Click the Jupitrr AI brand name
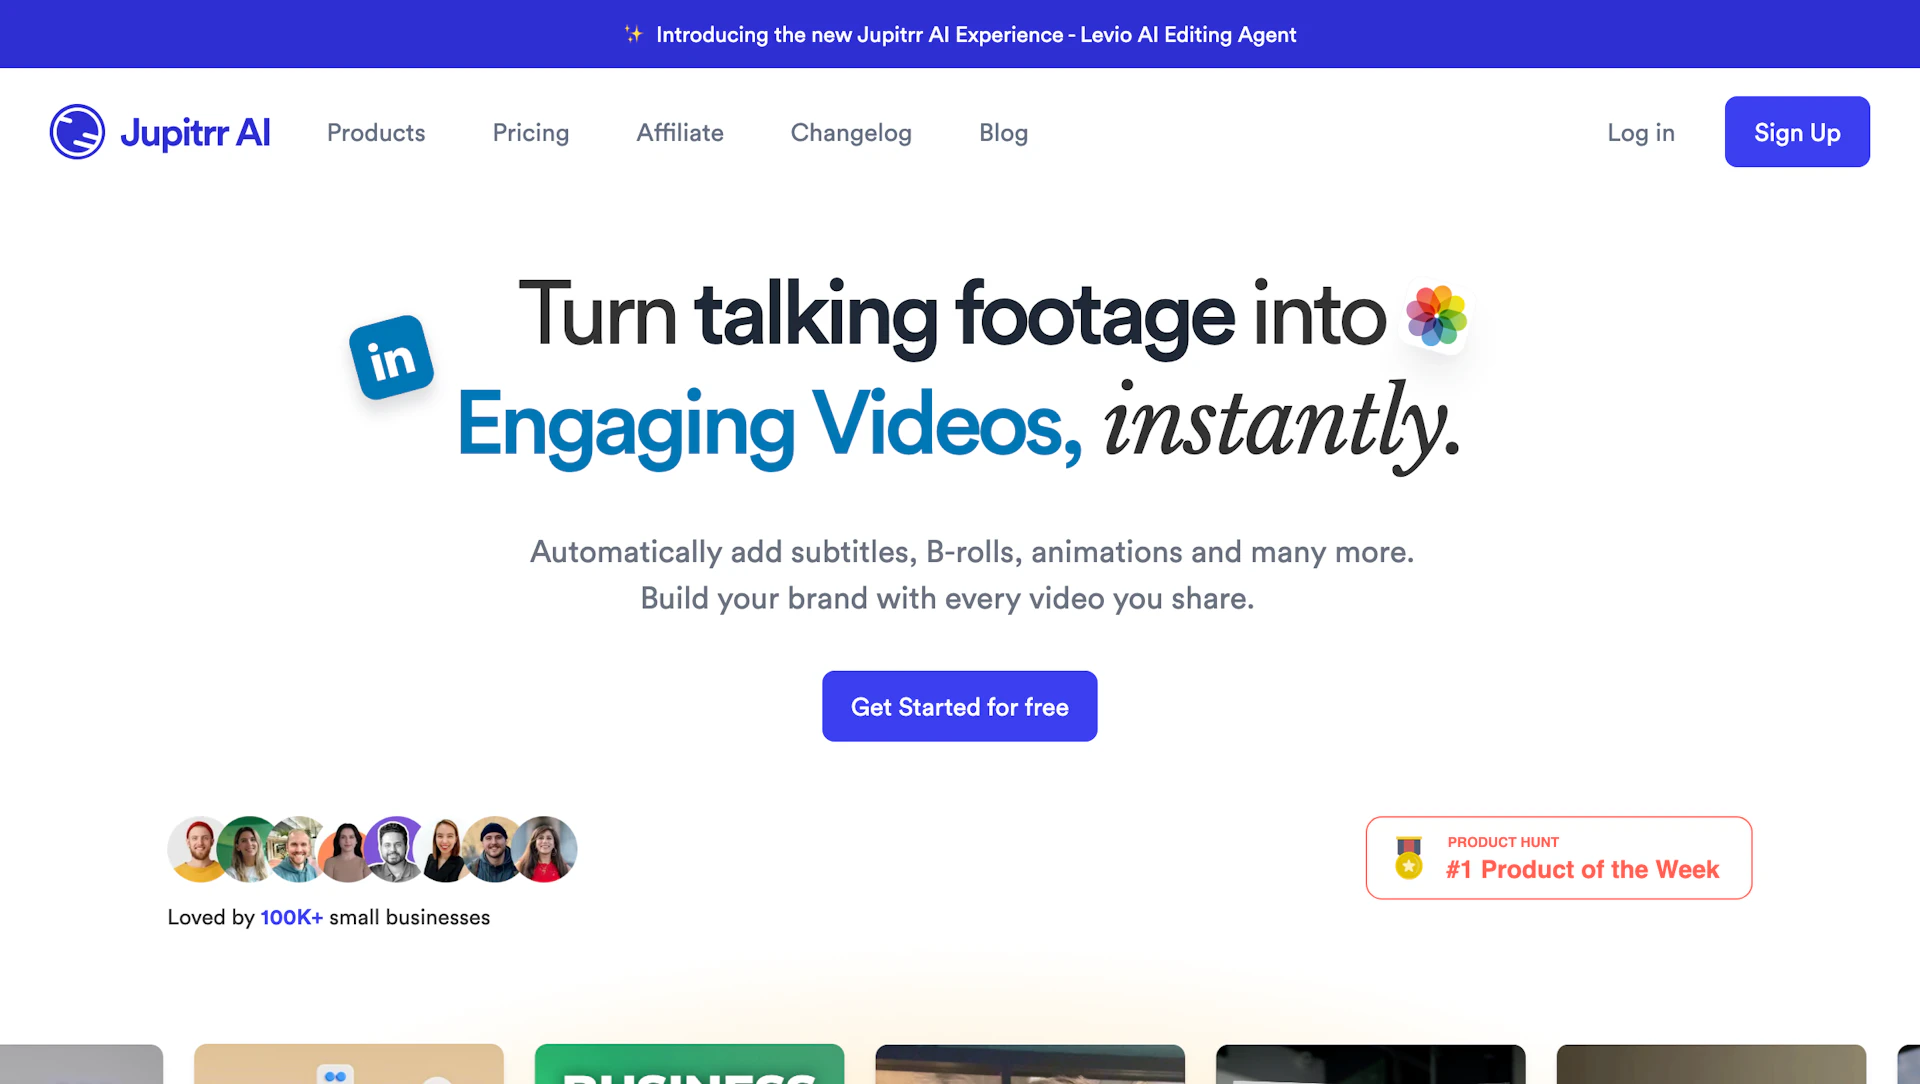 point(195,132)
